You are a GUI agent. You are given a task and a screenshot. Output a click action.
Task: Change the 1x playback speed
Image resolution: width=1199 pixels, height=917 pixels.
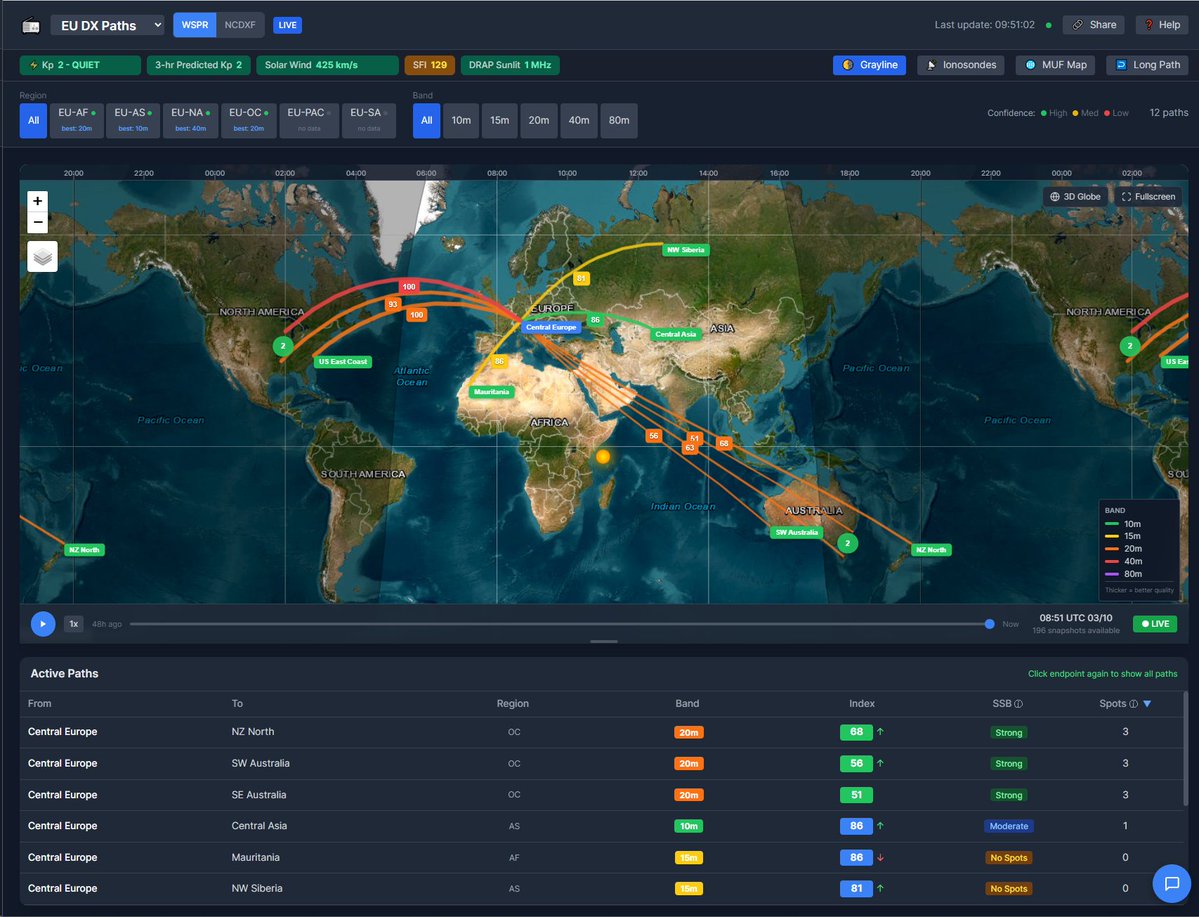(73, 624)
